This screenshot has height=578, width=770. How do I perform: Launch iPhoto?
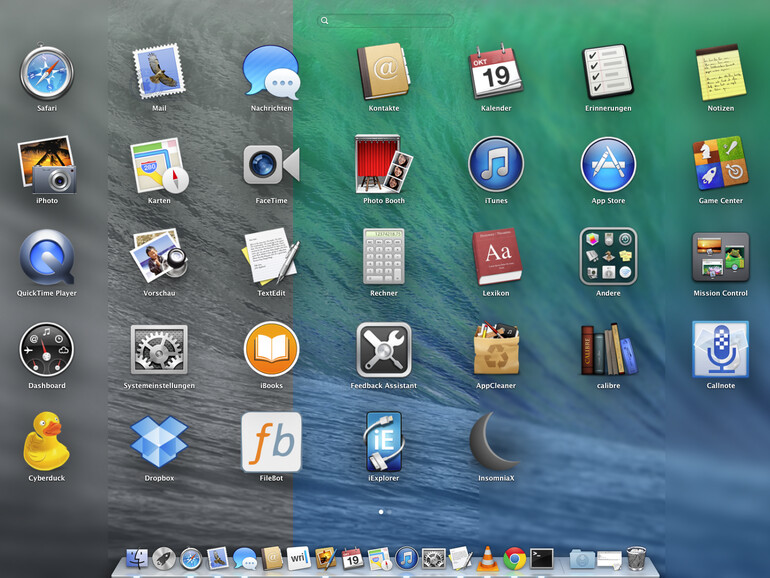point(47,165)
